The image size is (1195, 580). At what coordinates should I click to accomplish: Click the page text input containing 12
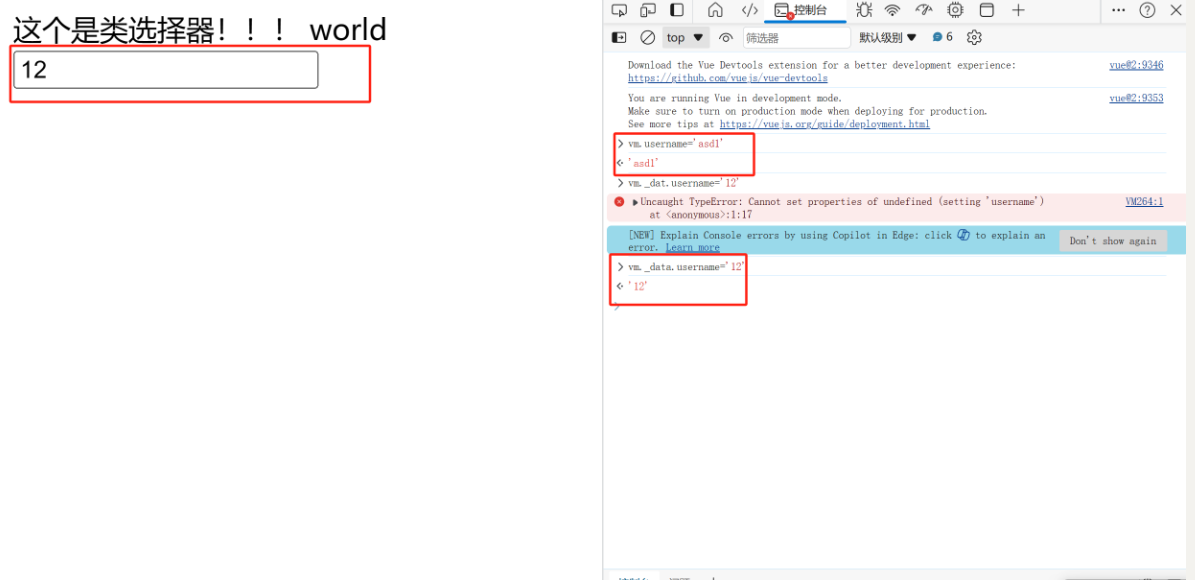point(165,70)
